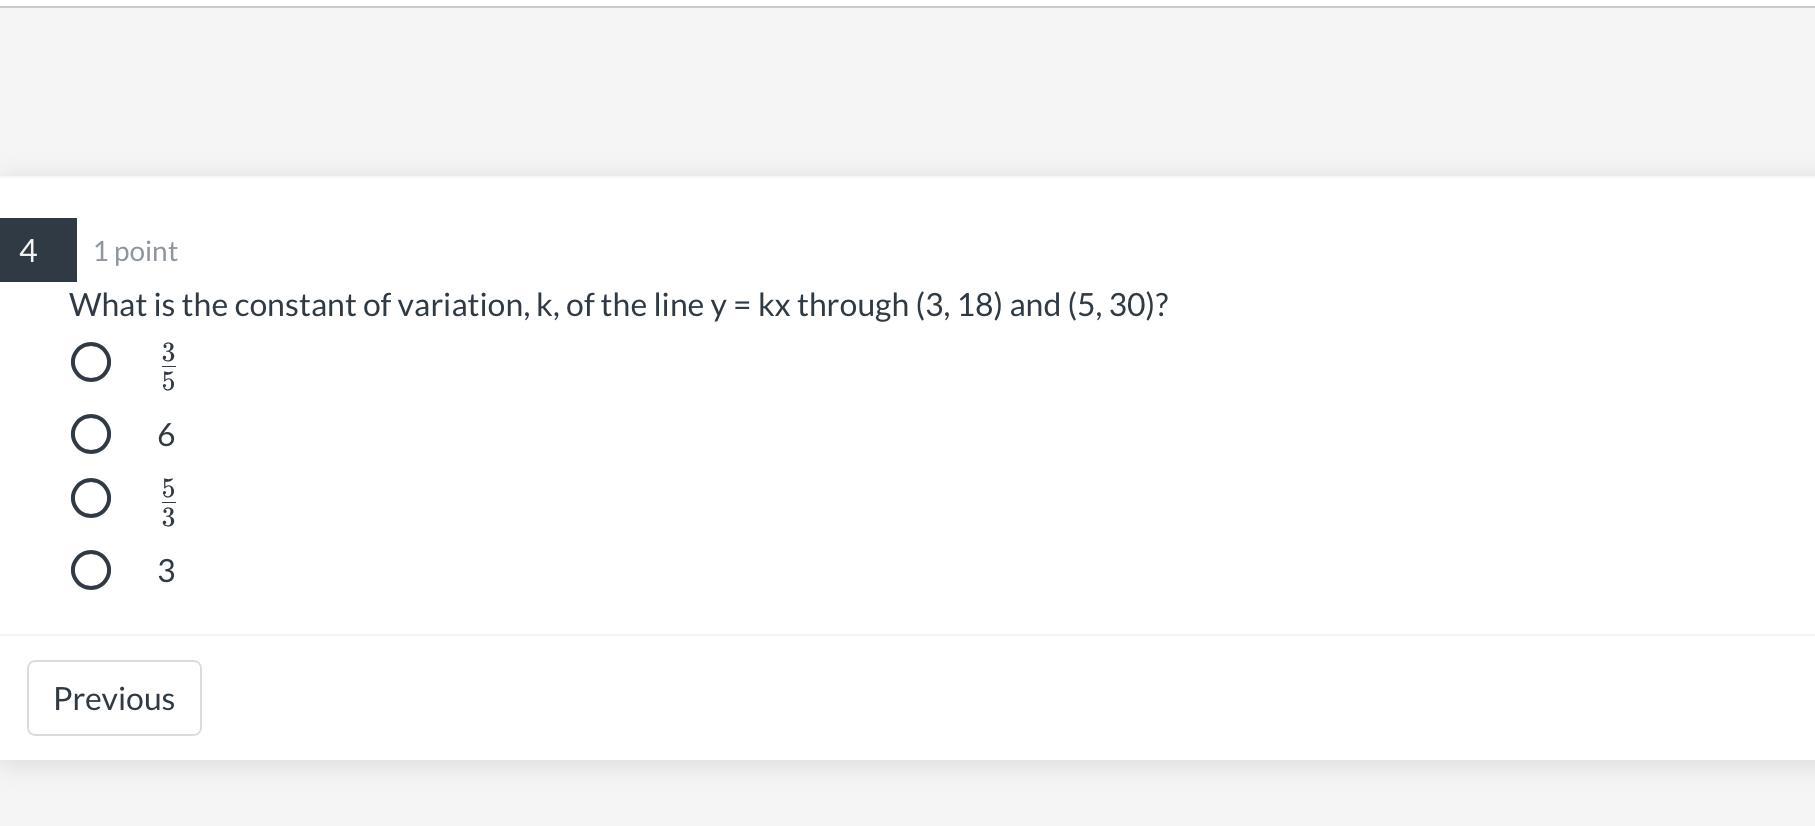Click the fraction 5/3 answer label
The image size is (1815, 826).
tap(168, 502)
